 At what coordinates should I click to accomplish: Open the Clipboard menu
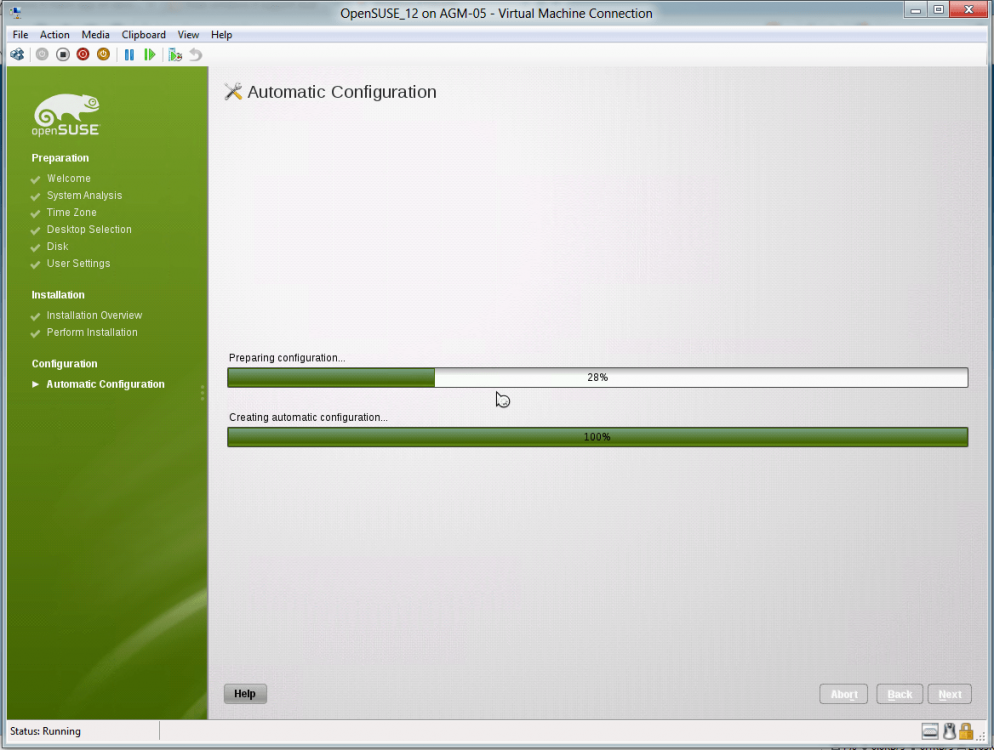(x=144, y=34)
